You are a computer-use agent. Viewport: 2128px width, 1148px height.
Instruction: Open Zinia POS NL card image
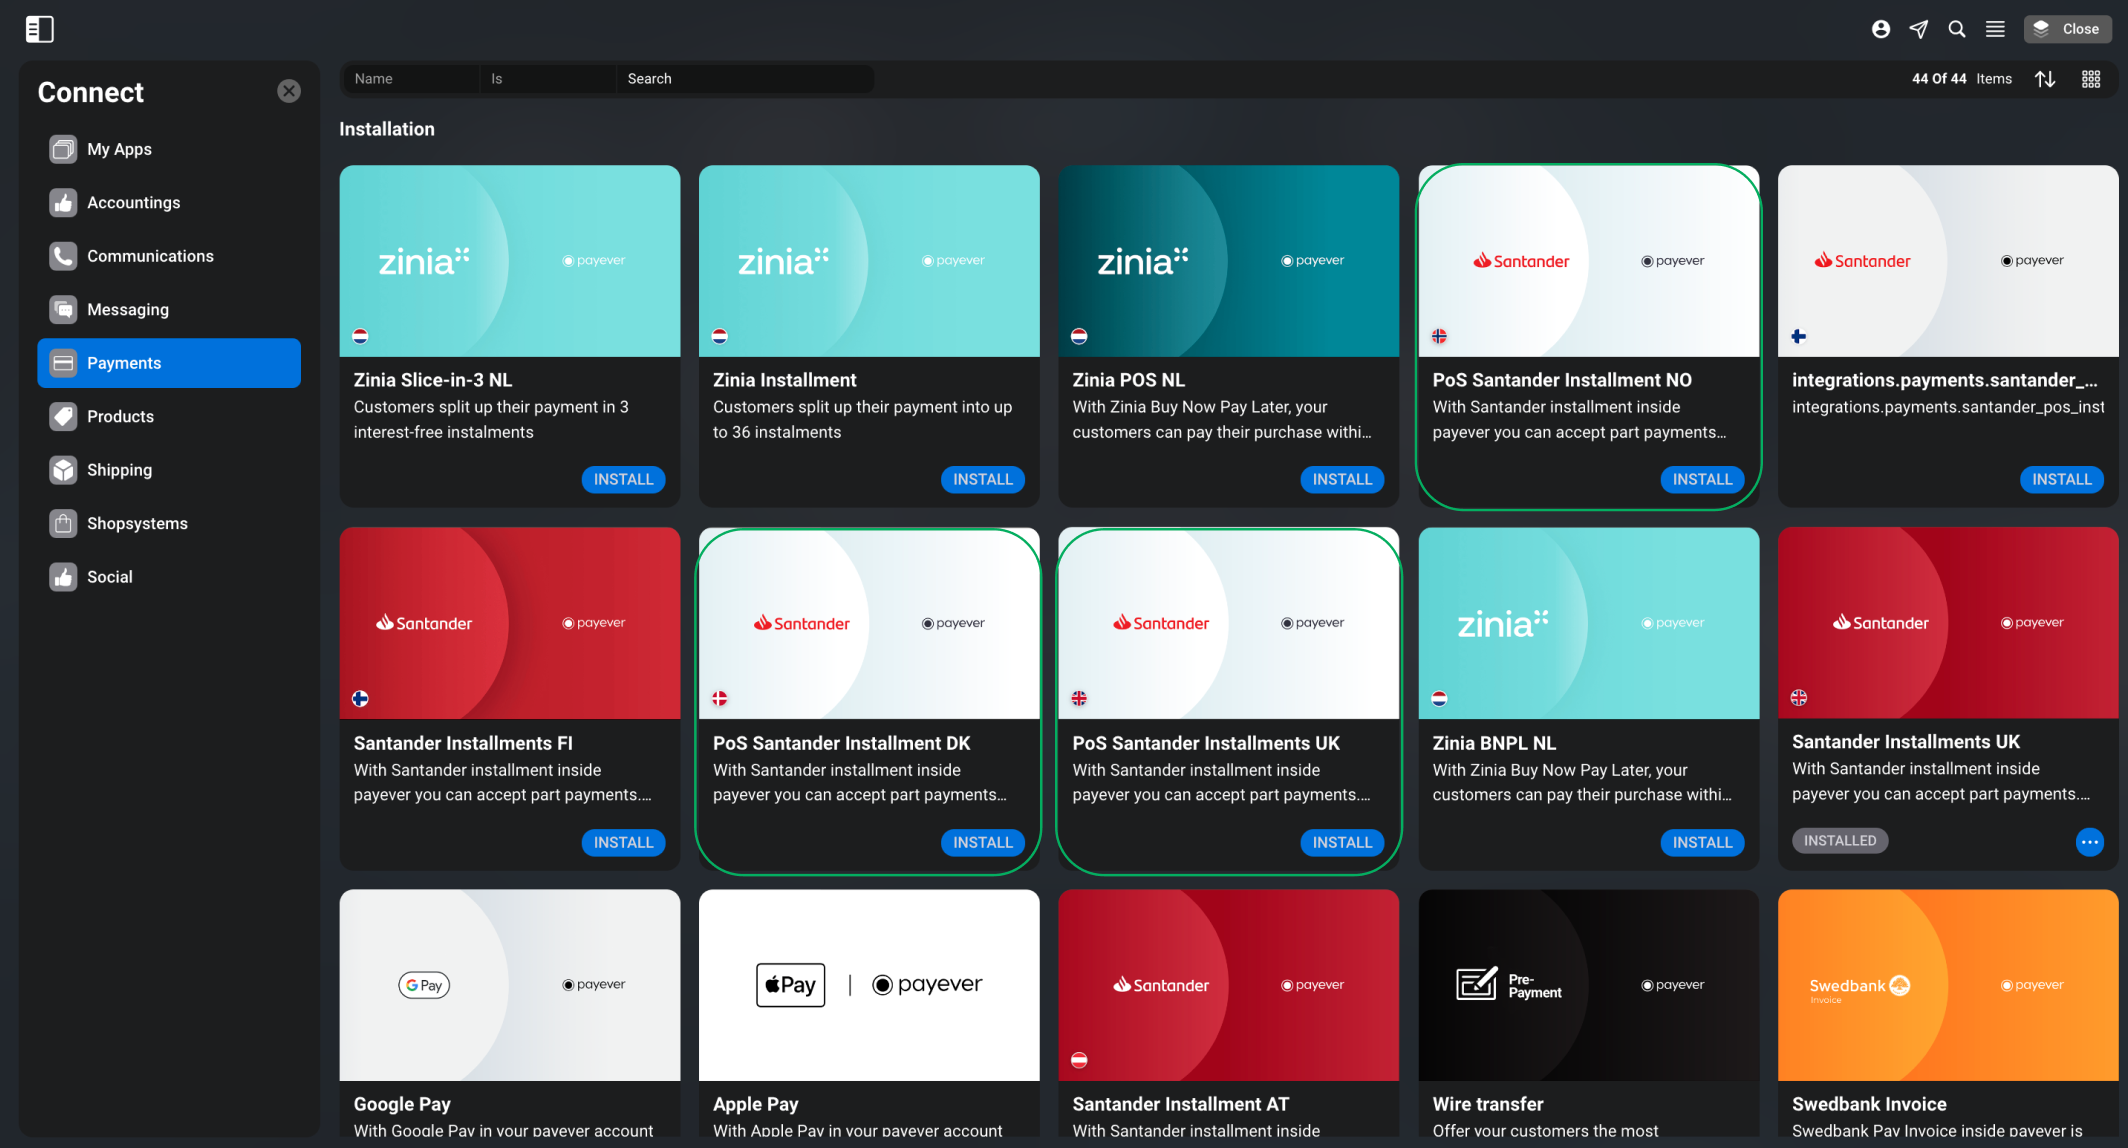[x=1228, y=261]
